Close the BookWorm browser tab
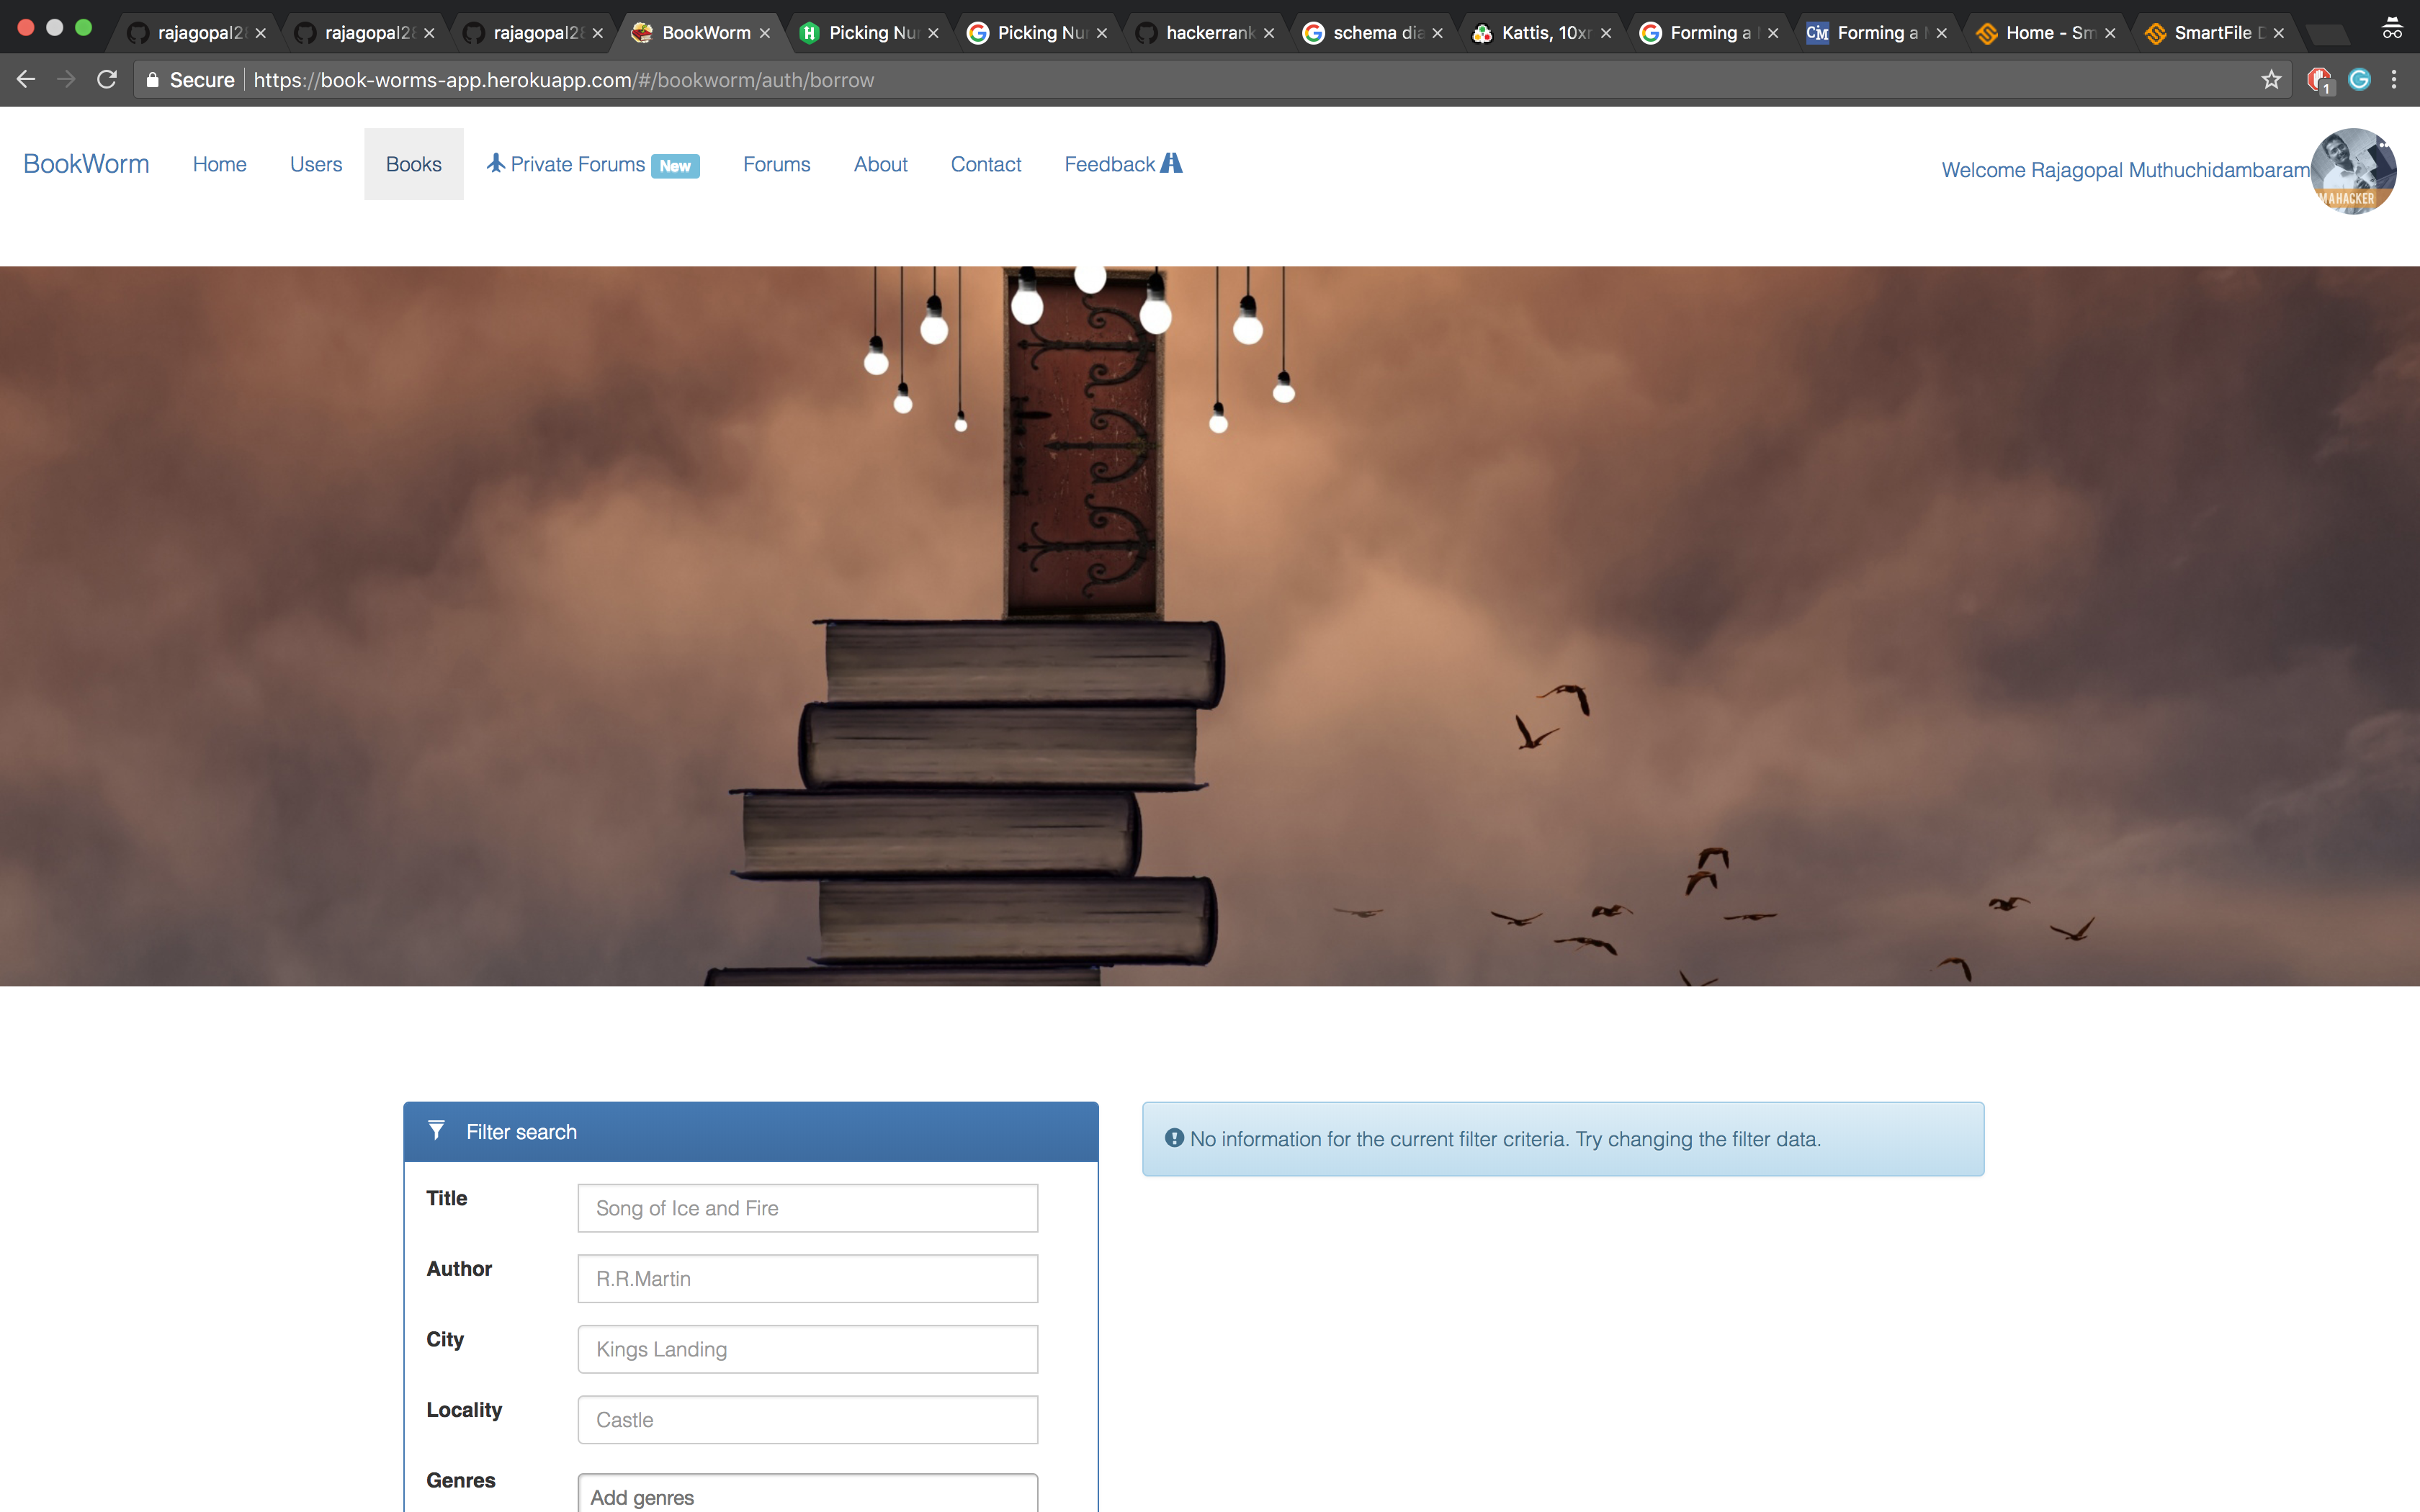2420x1512 pixels. [x=765, y=33]
